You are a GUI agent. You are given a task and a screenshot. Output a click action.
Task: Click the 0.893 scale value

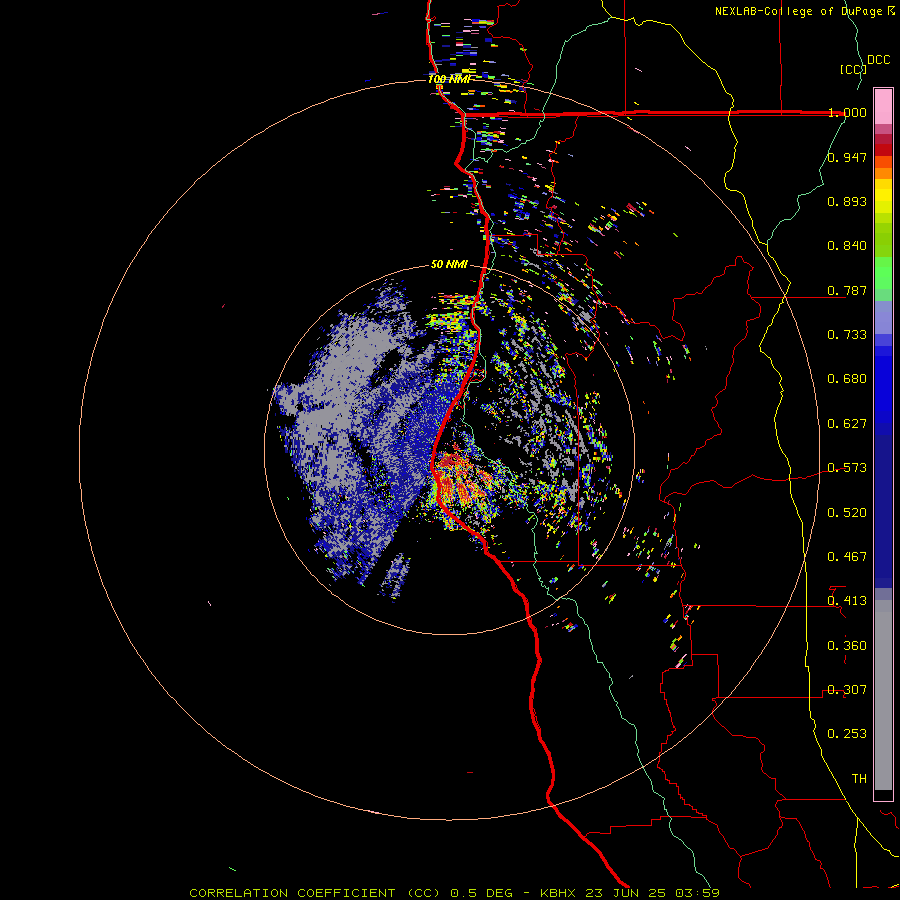tap(847, 201)
